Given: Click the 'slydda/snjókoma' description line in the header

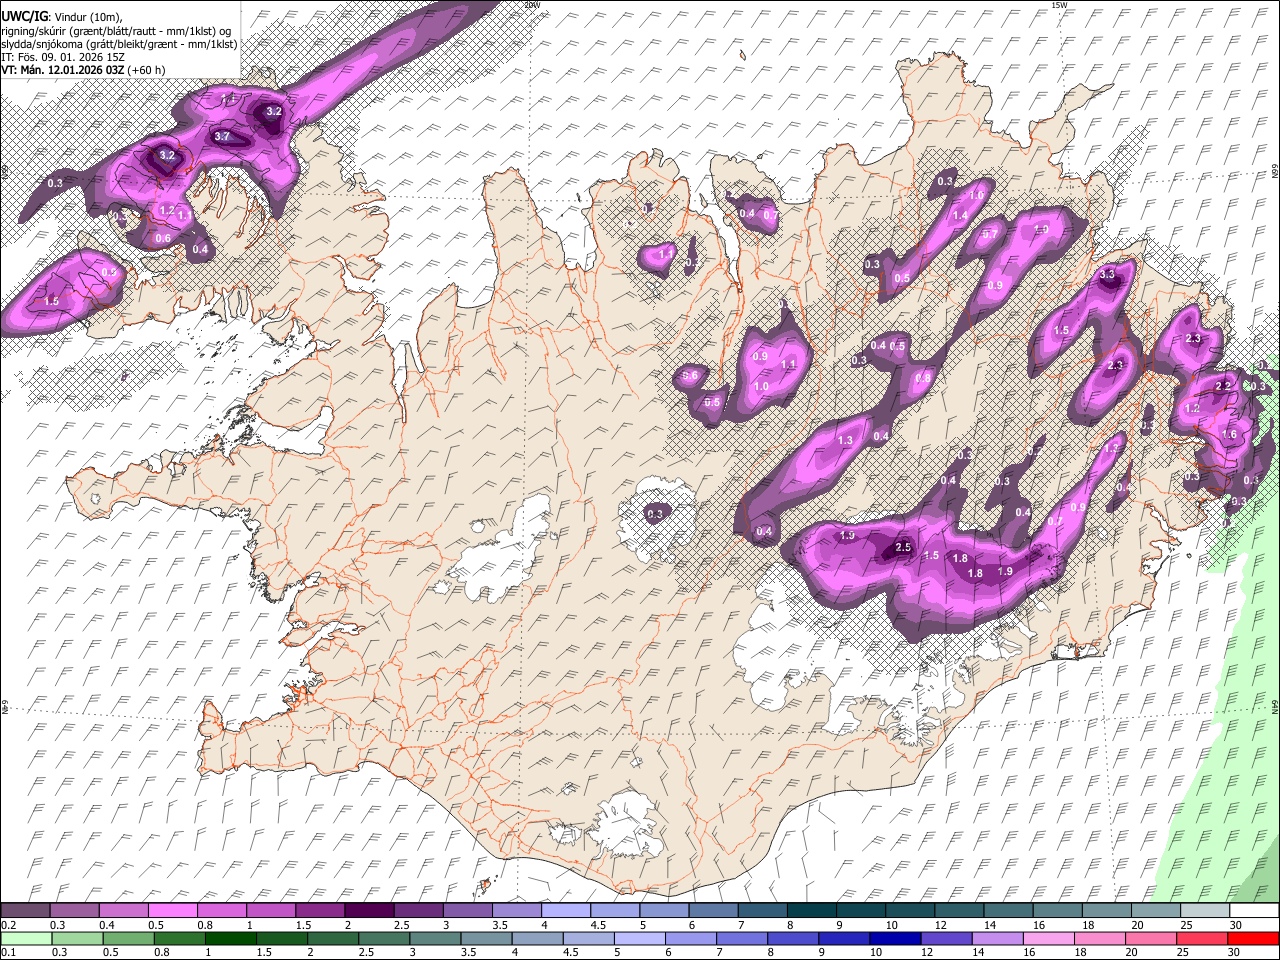Looking at the screenshot, I should pyautogui.click(x=119, y=43).
